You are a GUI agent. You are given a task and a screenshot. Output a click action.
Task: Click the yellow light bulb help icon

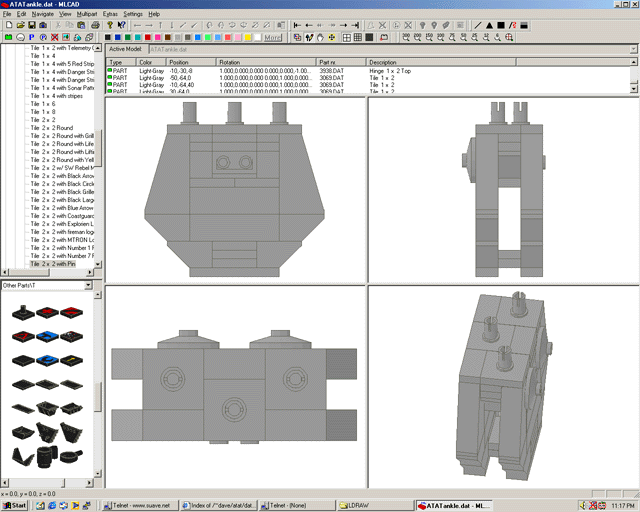(110, 25)
